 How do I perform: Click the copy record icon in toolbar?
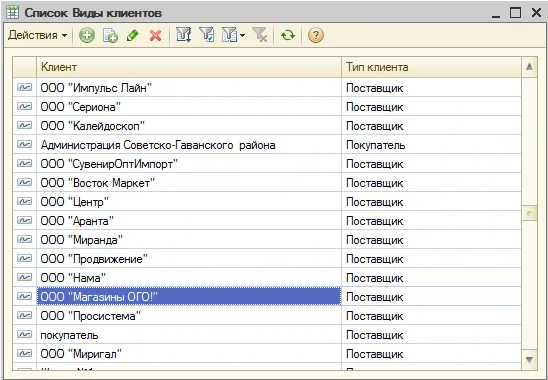tap(110, 35)
